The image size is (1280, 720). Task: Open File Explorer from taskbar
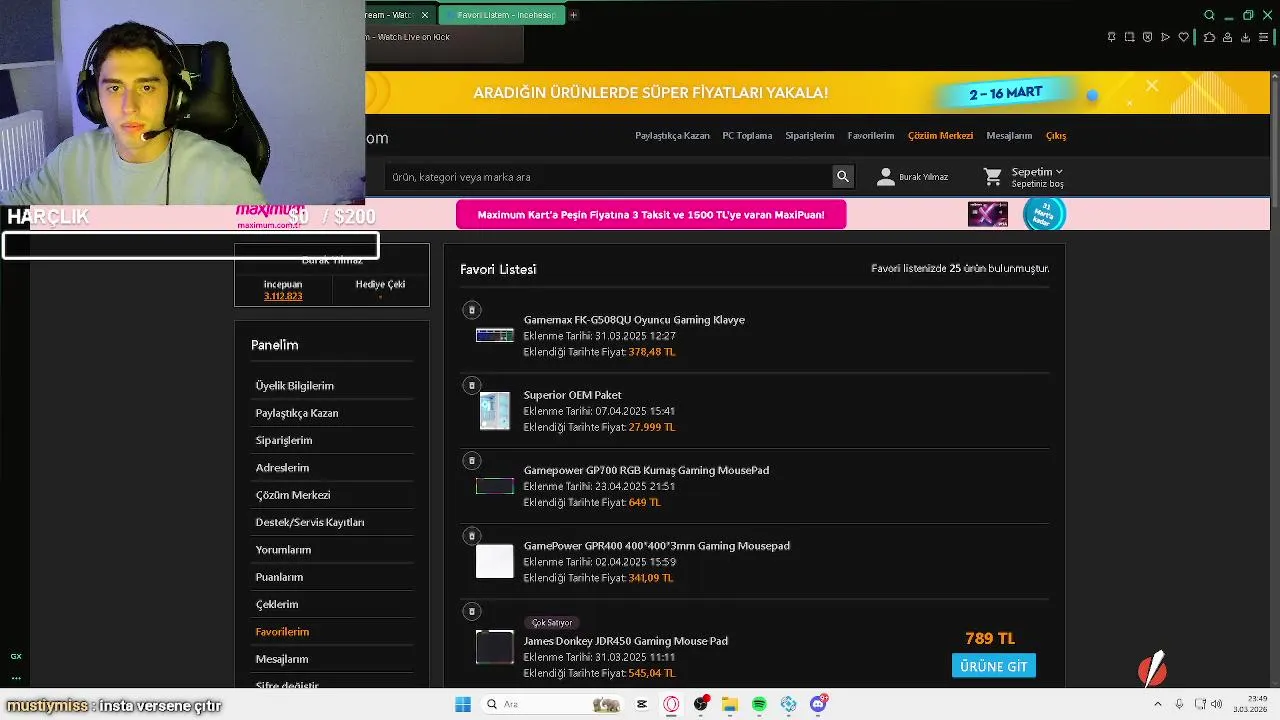tap(730, 704)
